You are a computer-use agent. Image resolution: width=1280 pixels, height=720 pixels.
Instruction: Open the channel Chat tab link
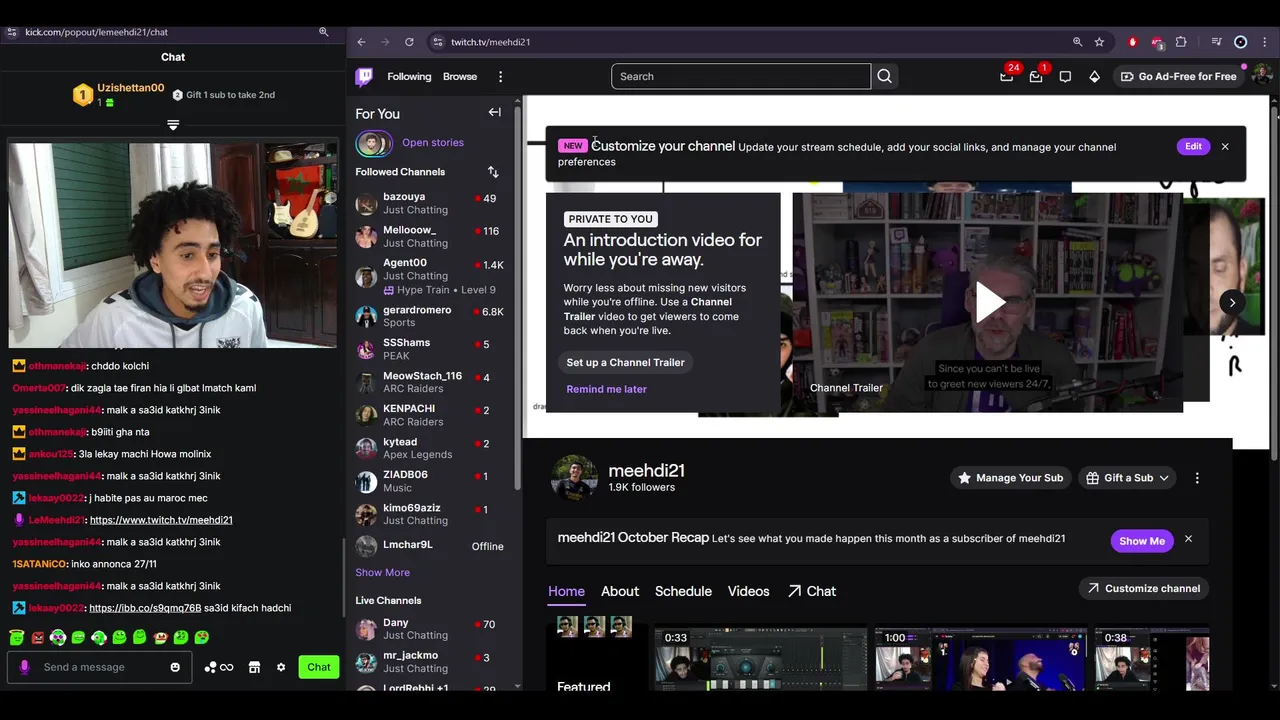click(811, 591)
